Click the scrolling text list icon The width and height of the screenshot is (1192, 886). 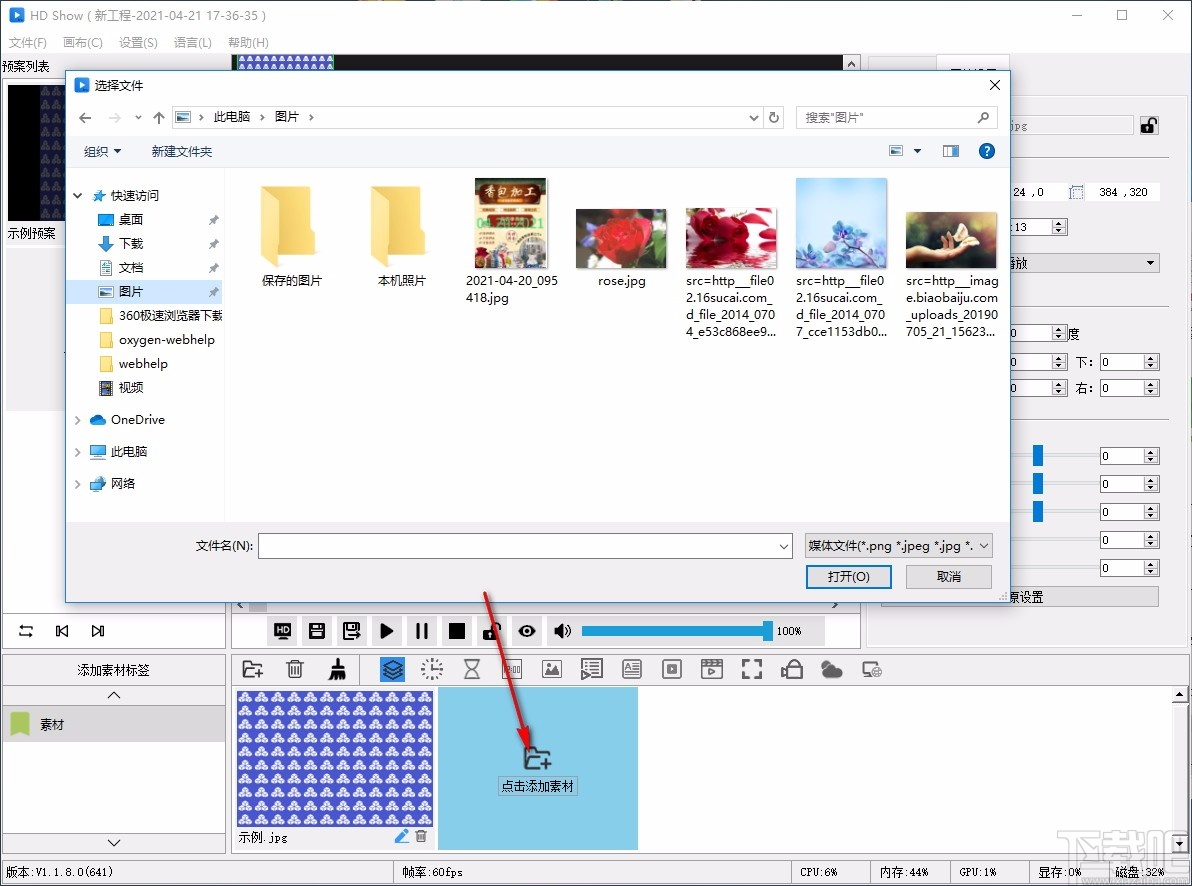(x=591, y=669)
